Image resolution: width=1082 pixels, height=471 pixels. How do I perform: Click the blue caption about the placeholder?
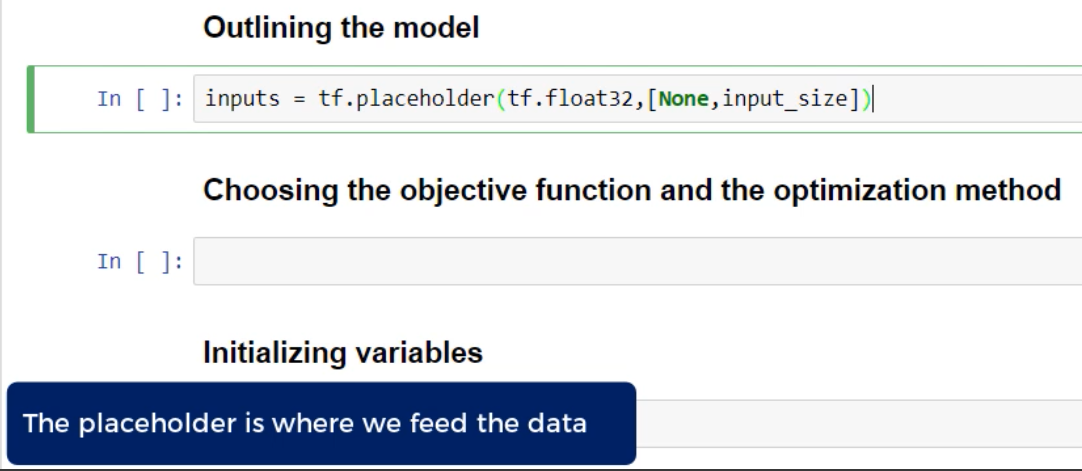point(320,423)
